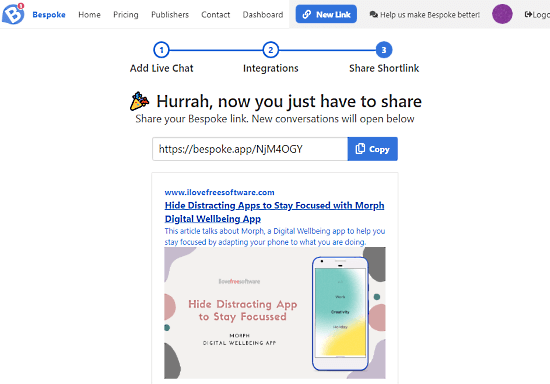
Task: Go to step 1 circle
Action: [161, 50]
